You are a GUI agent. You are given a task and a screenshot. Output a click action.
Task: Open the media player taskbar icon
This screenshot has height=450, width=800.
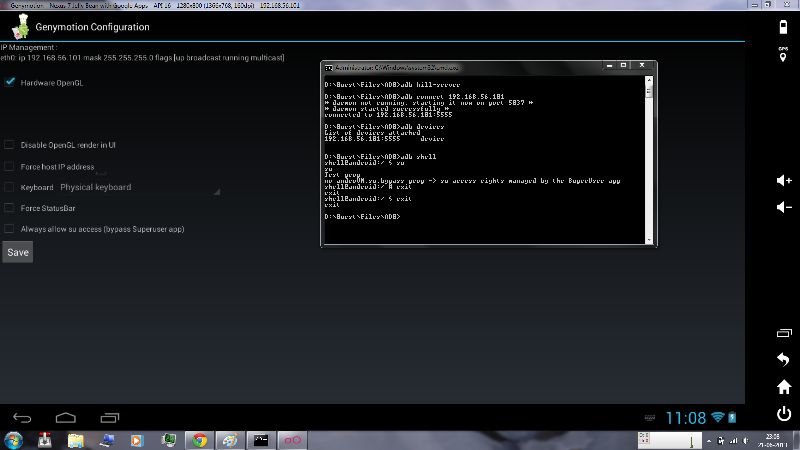click(137, 440)
